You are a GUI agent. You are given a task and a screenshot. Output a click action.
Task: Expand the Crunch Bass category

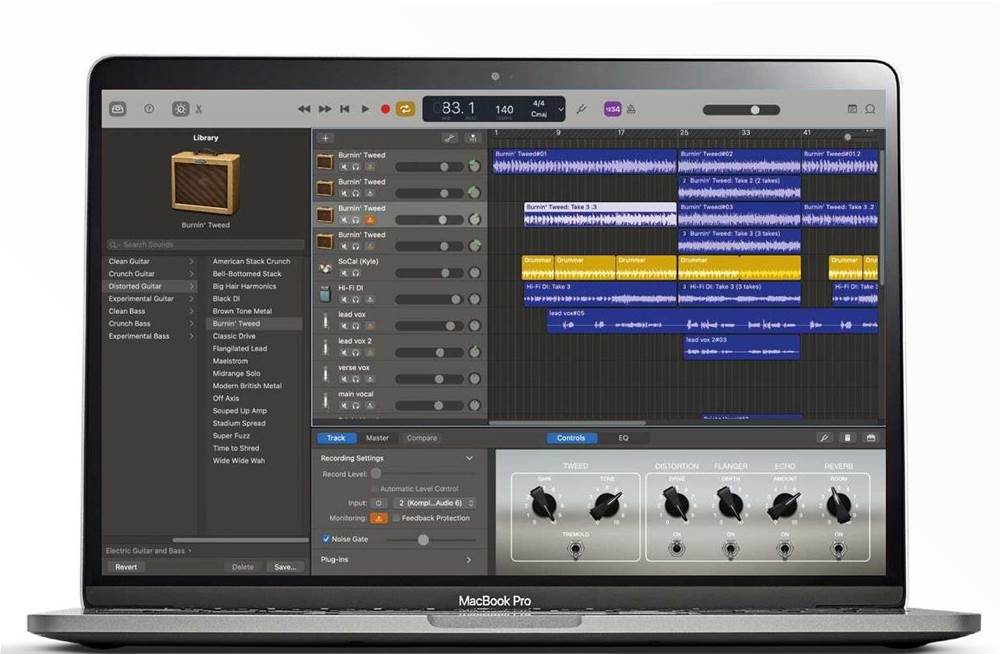point(191,323)
